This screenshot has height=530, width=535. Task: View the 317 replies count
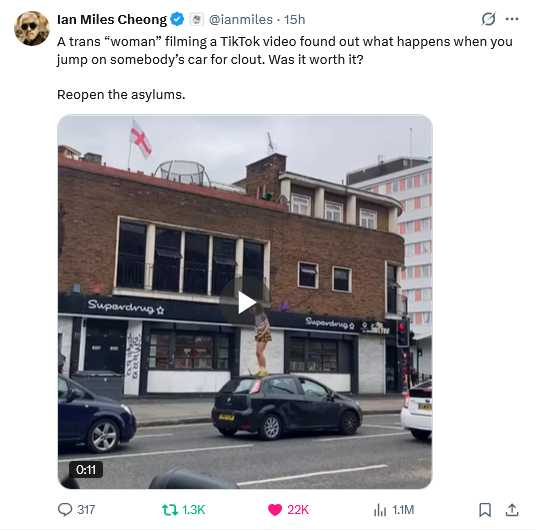pyautogui.click(x=86, y=510)
